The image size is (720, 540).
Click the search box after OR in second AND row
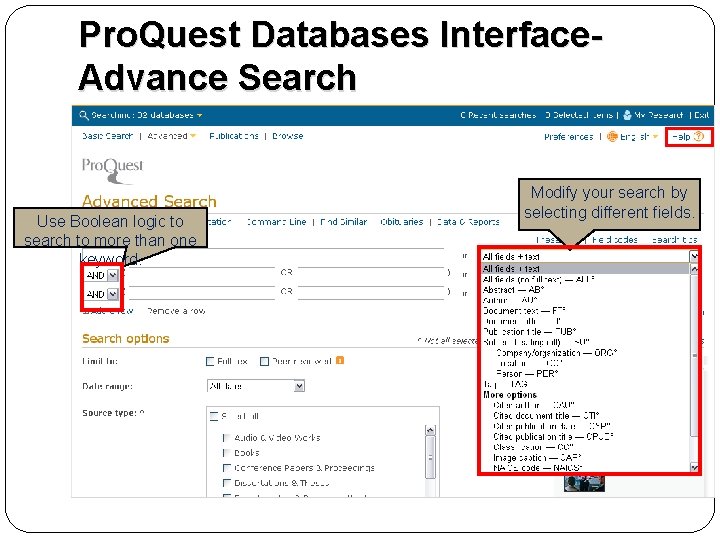point(371,292)
